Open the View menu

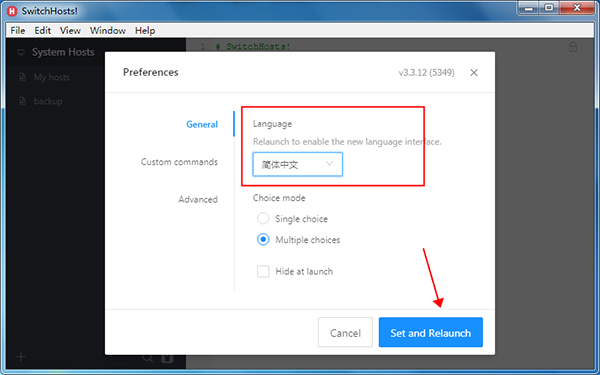pyautogui.click(x=70, y=31)
